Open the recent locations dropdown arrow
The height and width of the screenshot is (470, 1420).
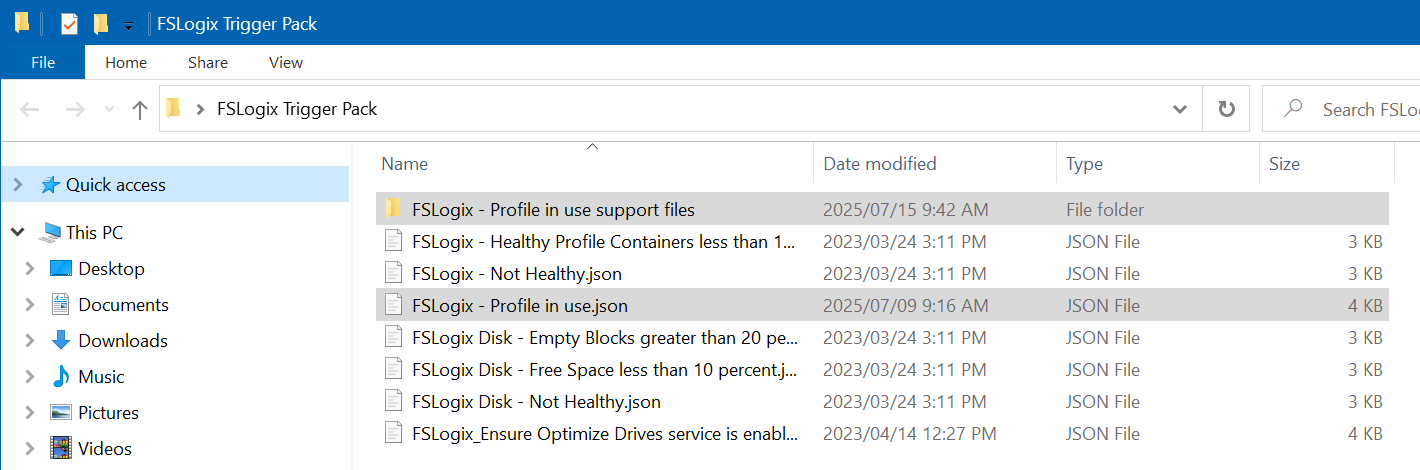pos(109,110)
